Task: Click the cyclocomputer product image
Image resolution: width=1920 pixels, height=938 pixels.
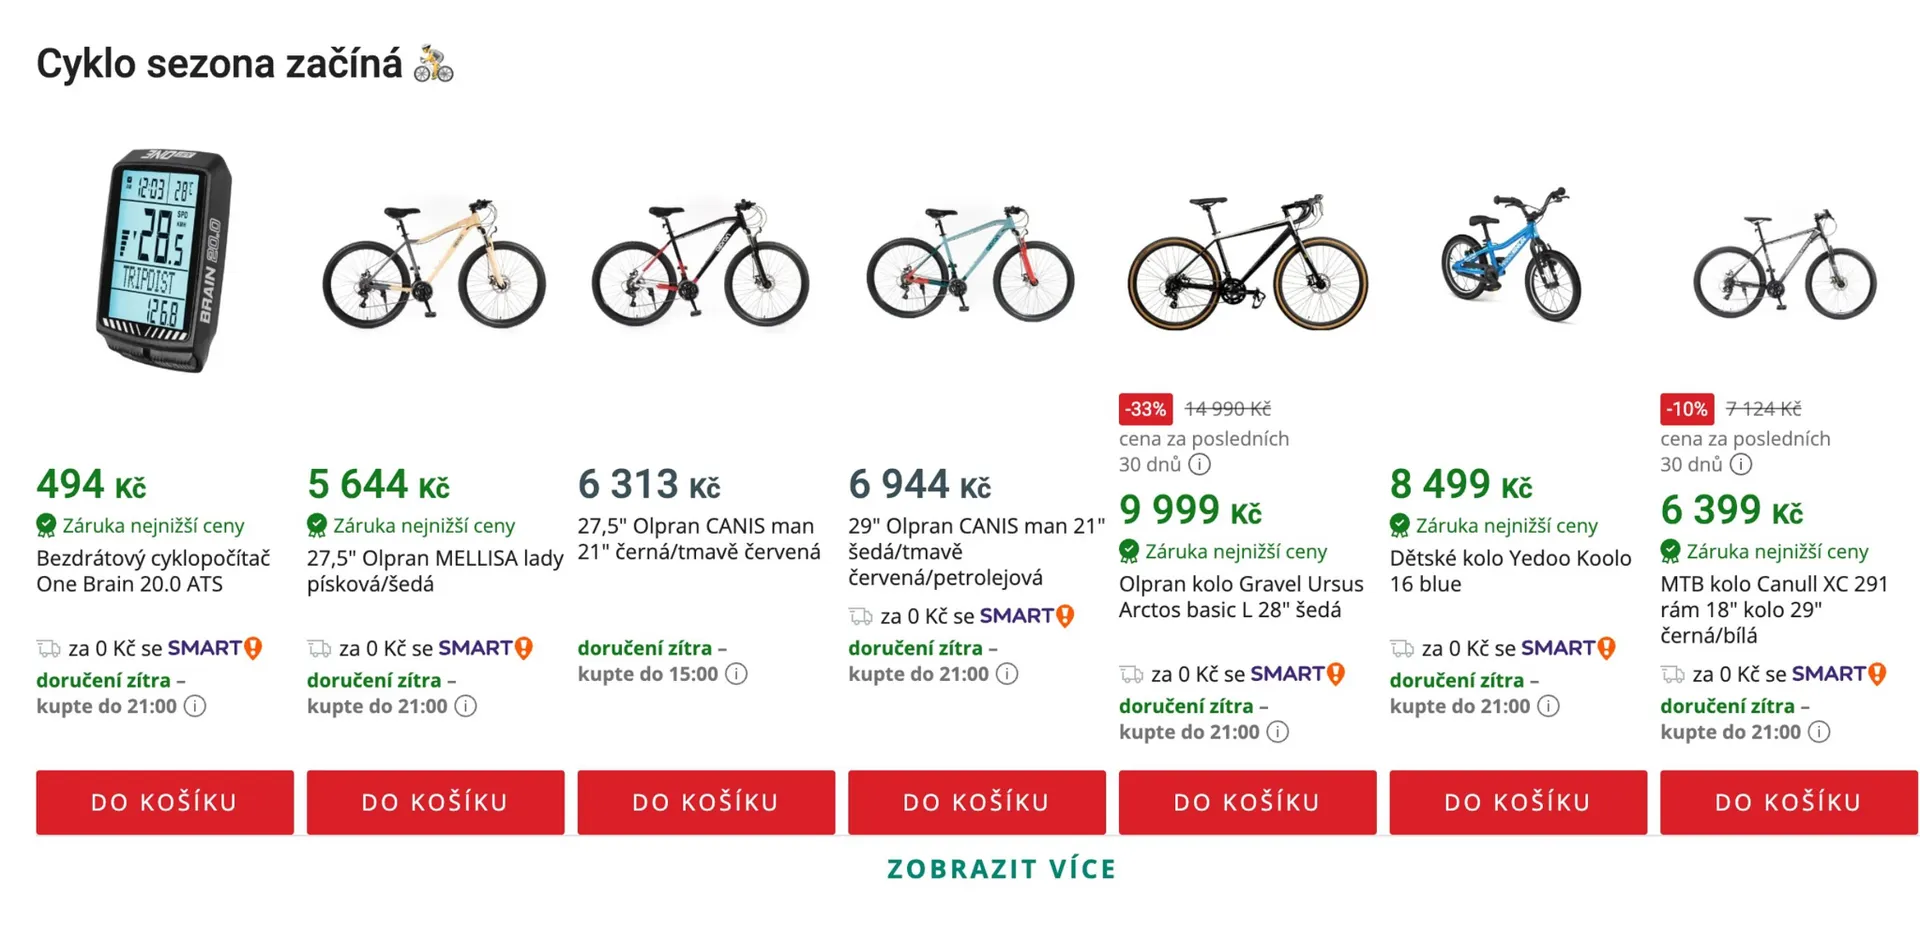Action: pyautogui.click(x=165, y=260)
